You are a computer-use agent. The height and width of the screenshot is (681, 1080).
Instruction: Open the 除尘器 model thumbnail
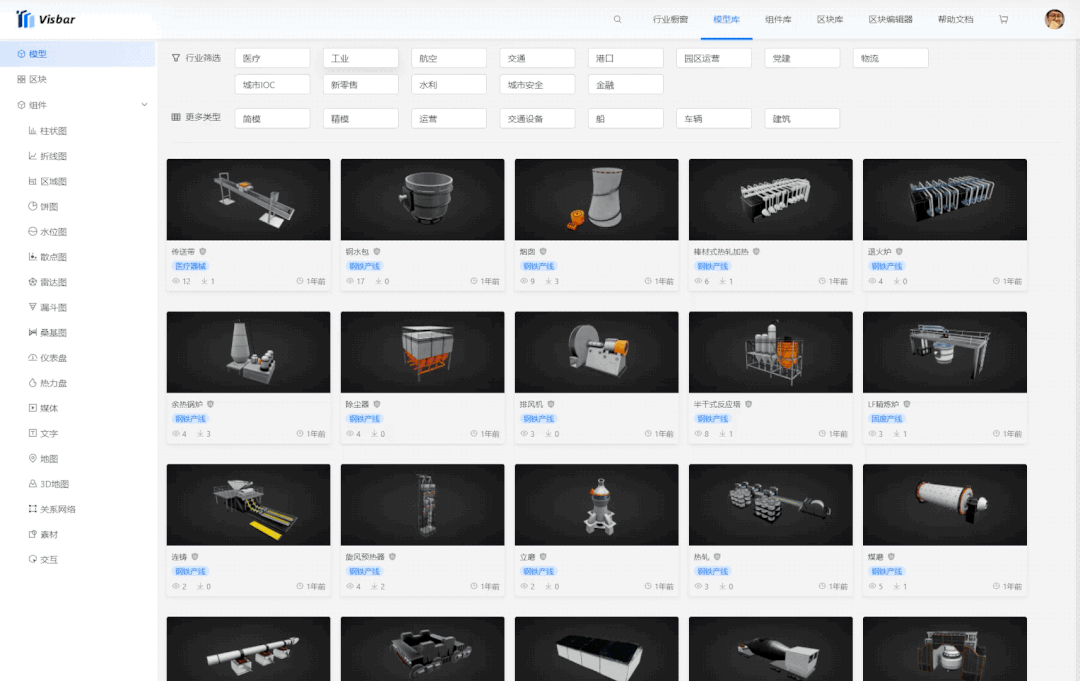point(422,352)
